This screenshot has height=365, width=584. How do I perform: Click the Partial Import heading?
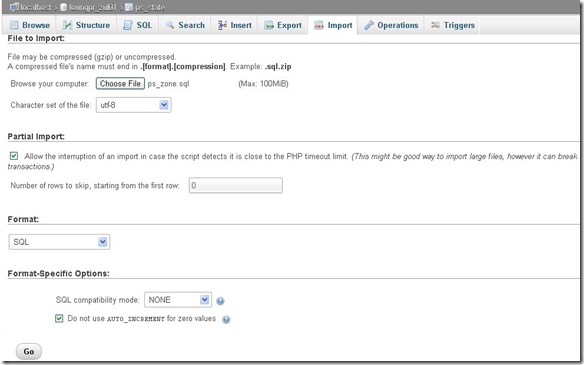tap(36, 136)
